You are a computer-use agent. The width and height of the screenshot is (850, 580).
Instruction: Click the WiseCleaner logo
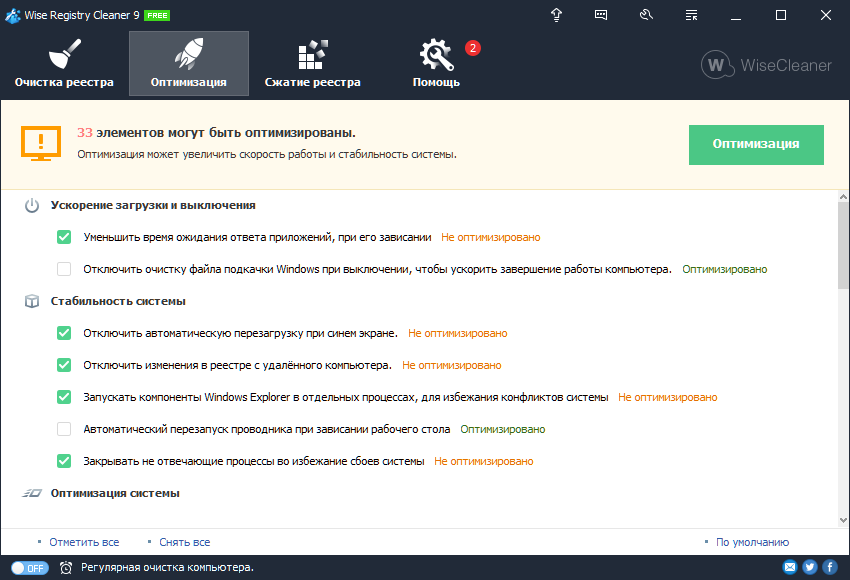(x=766, y=65)
